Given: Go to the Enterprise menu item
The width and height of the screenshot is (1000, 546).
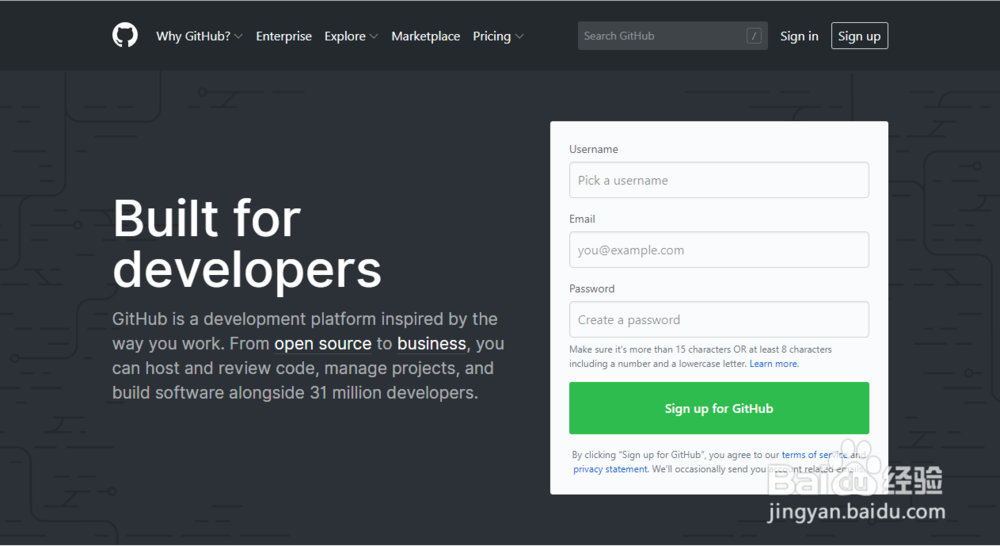Looking at the screenshot, I should pos(284,36).
